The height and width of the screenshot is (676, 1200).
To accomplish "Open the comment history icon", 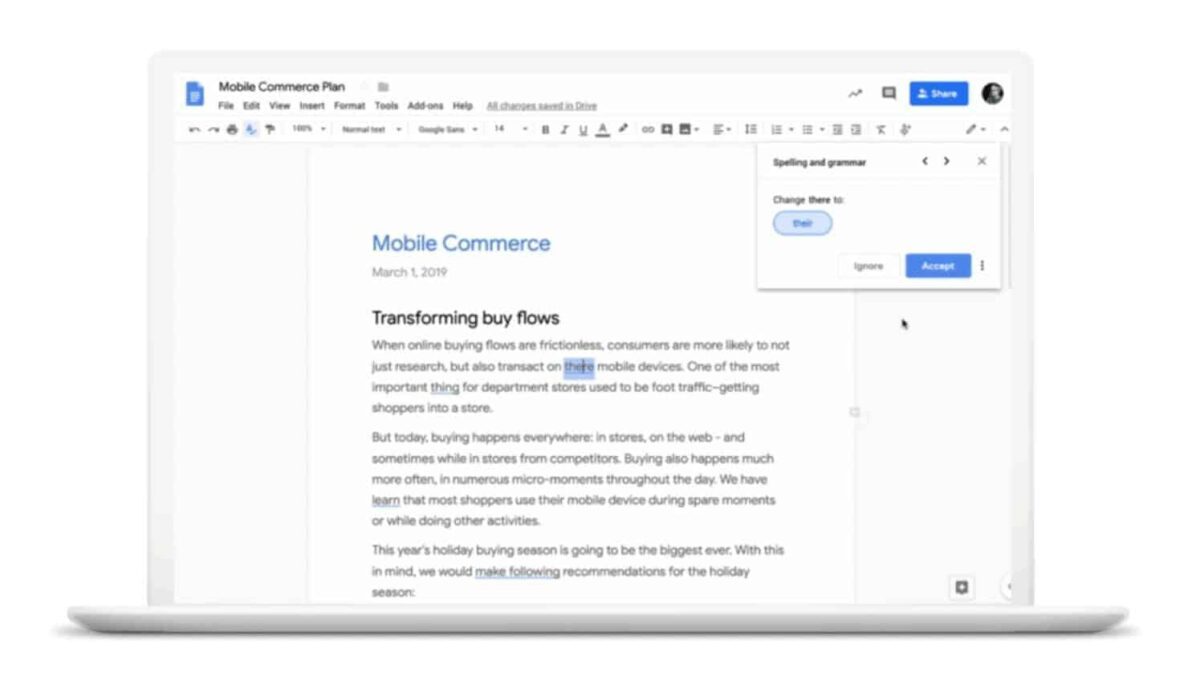I will (888, 93).
